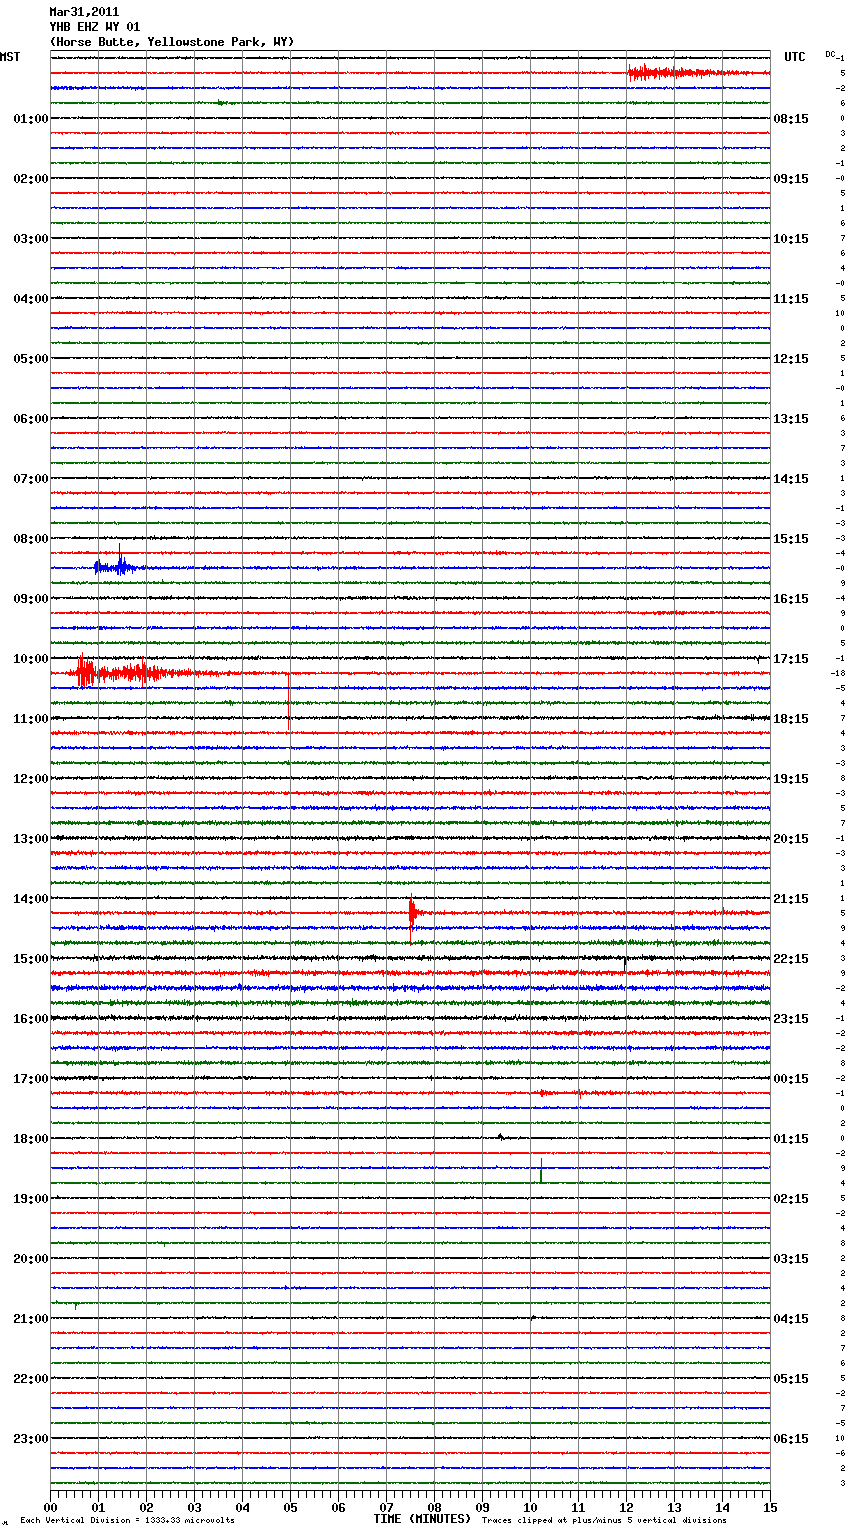Click the "15" minute tick label
Image resolution: width=850 pixels, height=1534 pixels.
pos(770,1507)
